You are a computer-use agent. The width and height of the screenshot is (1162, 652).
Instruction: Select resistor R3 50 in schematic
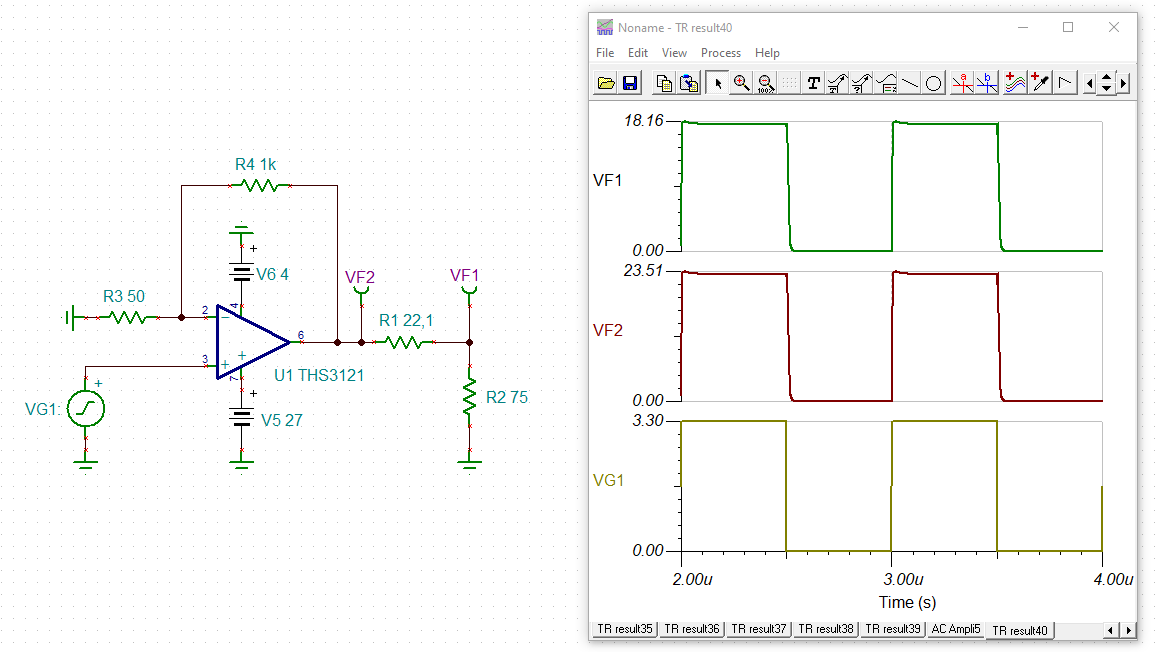pyautogui.click(x=127, y=318)
